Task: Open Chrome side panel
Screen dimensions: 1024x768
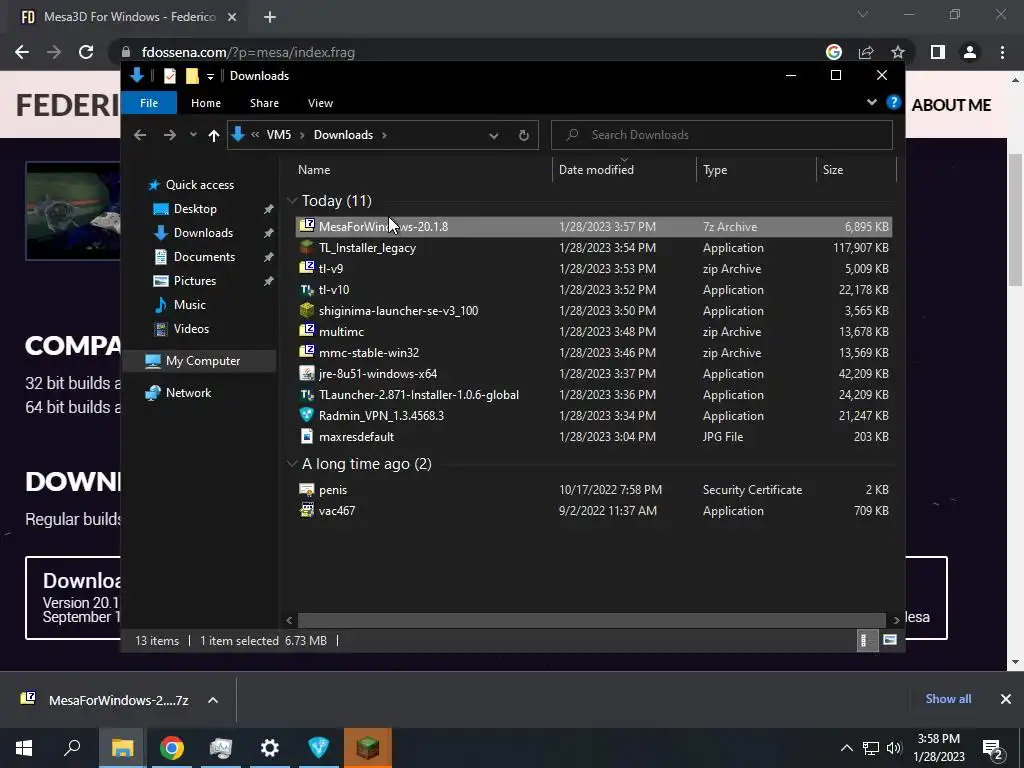Action: [x=938, y=52]
